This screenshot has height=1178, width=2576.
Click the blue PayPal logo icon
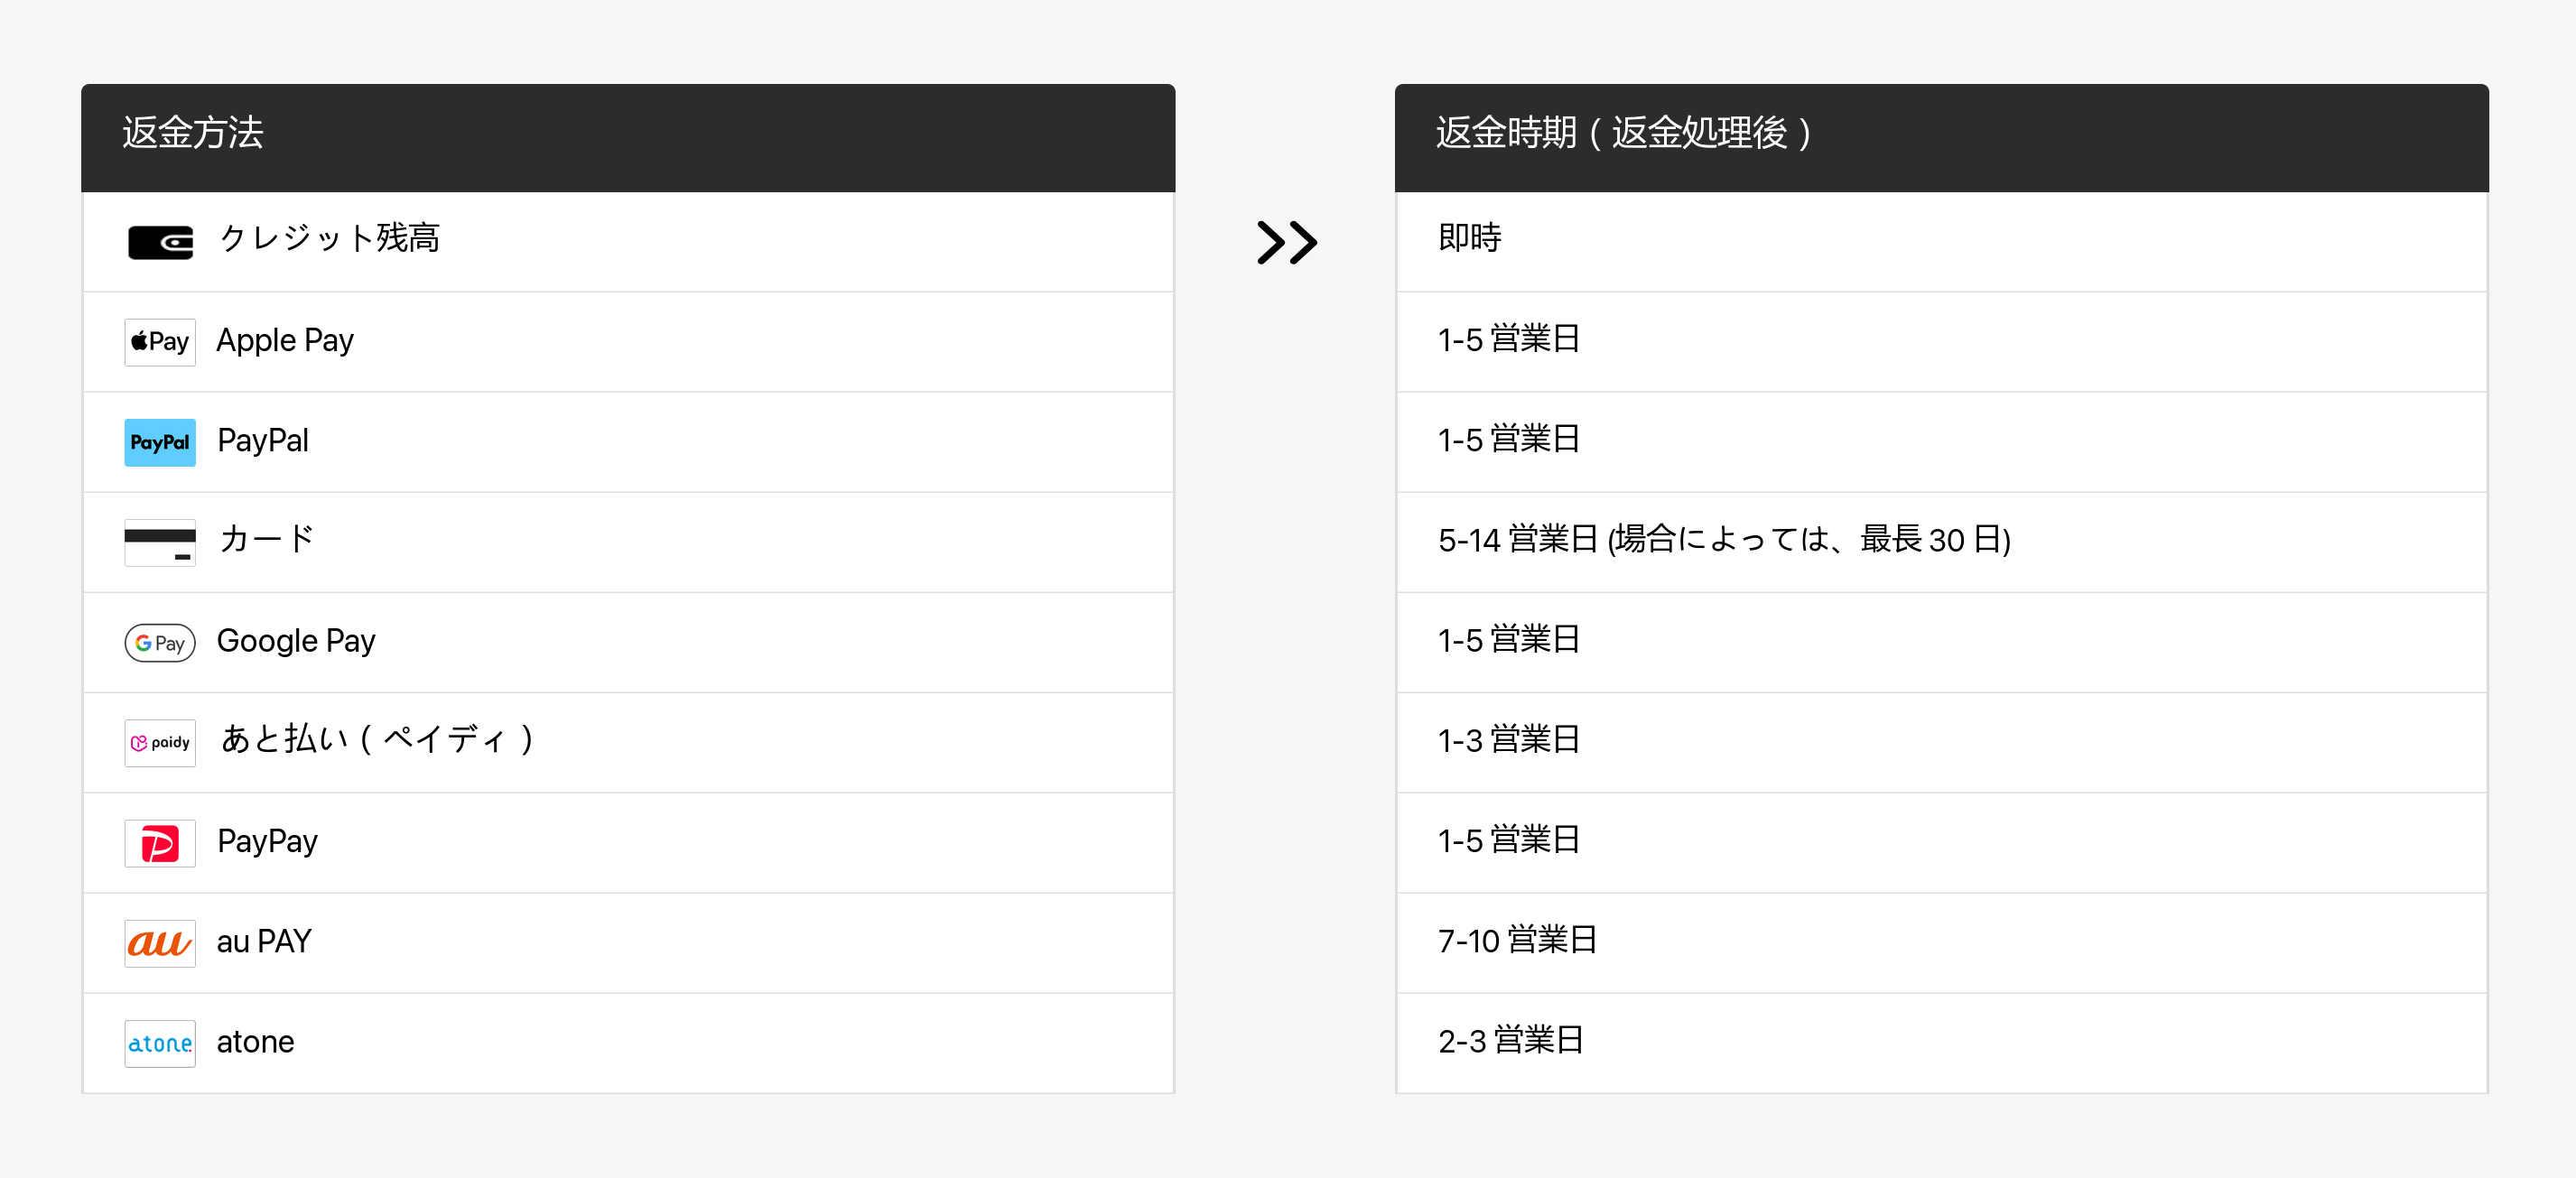[x=160, y=442]
